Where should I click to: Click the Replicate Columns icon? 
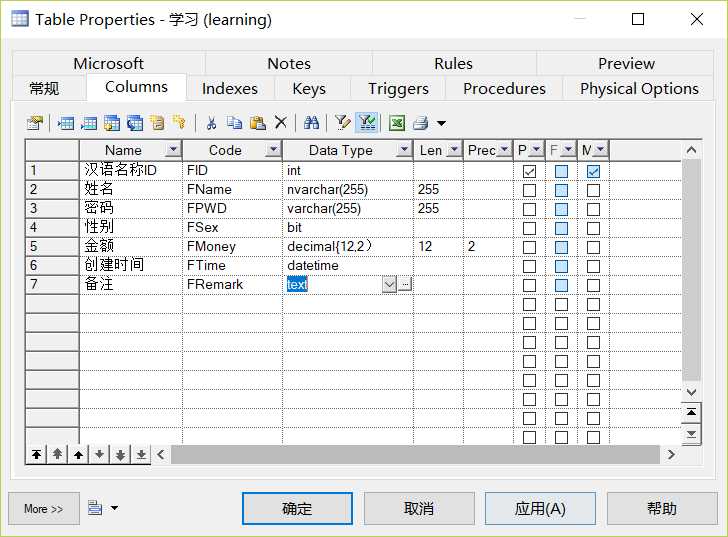[x=135, y=123]
